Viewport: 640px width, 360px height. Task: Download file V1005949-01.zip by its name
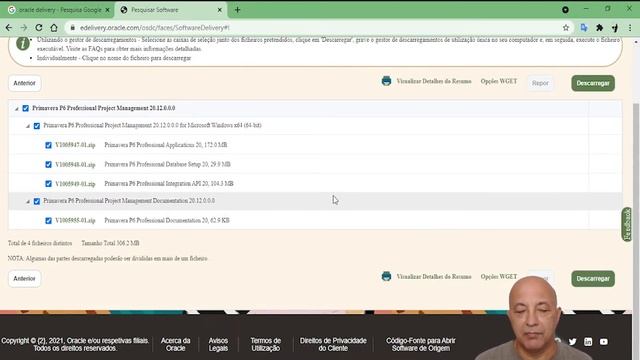pyautogui.click(x=75, y=184)
